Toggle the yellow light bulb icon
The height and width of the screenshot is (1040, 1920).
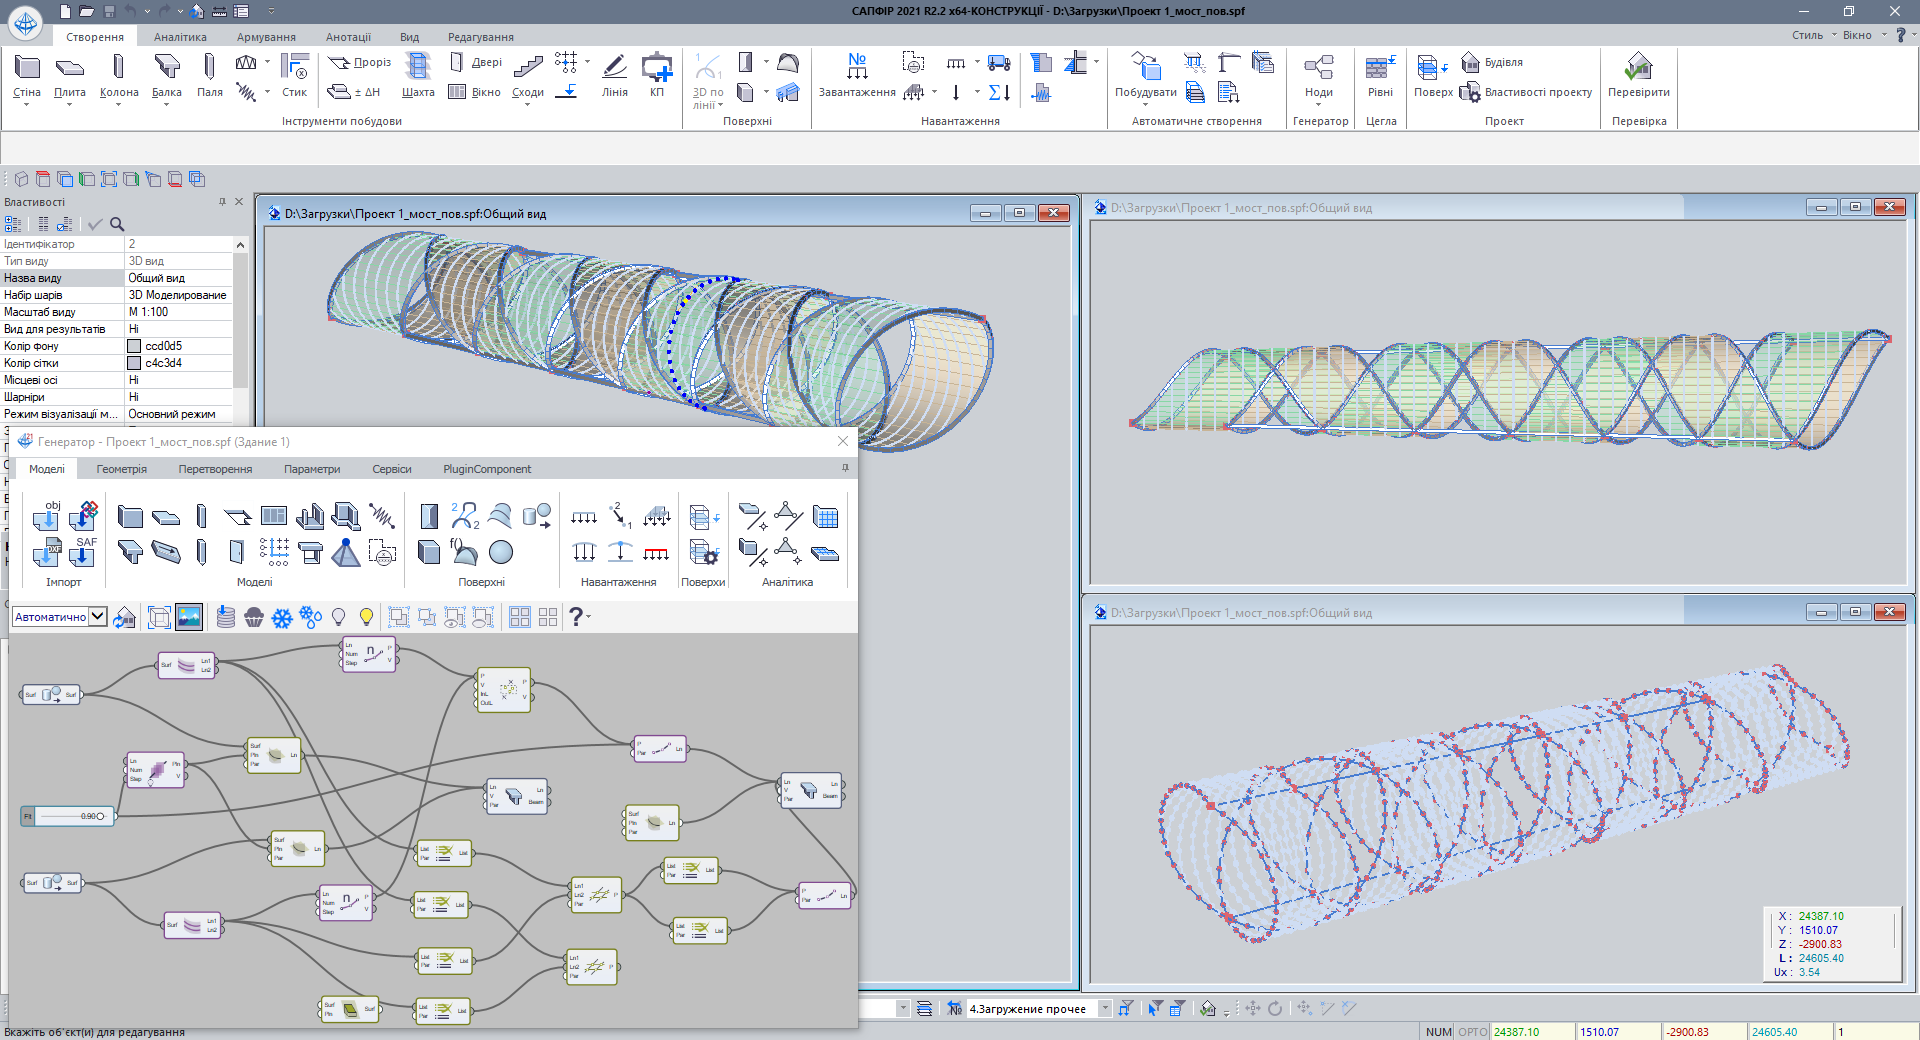pos(366,617)
